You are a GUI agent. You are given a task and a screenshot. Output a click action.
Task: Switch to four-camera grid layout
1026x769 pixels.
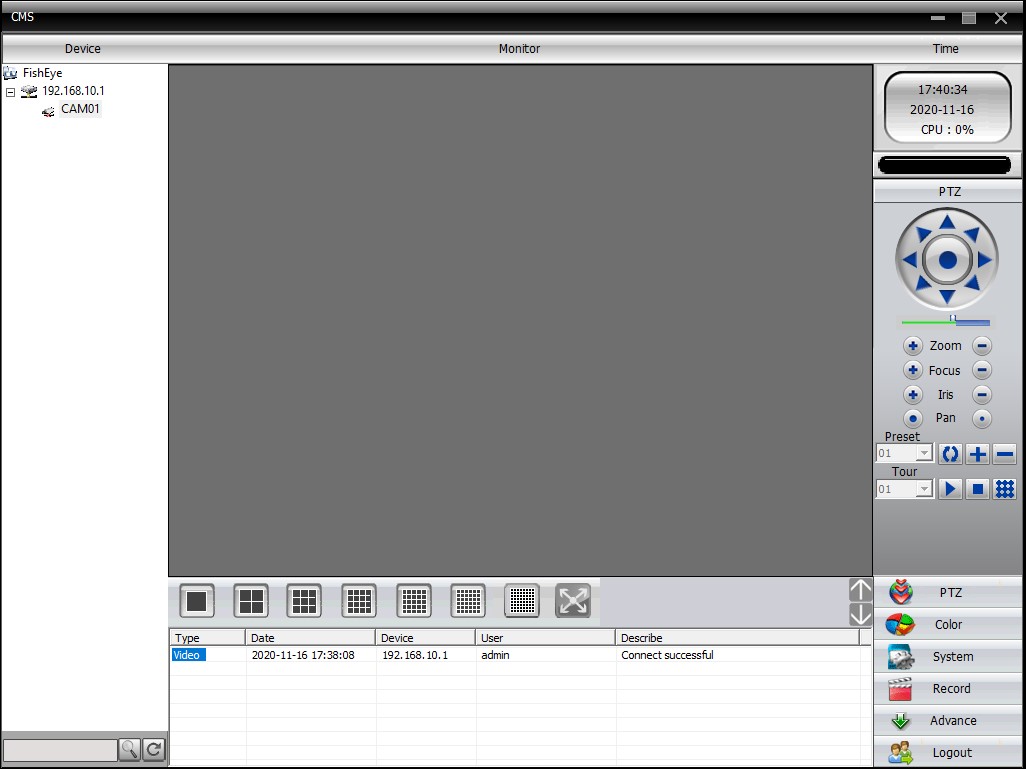[251, 601]
